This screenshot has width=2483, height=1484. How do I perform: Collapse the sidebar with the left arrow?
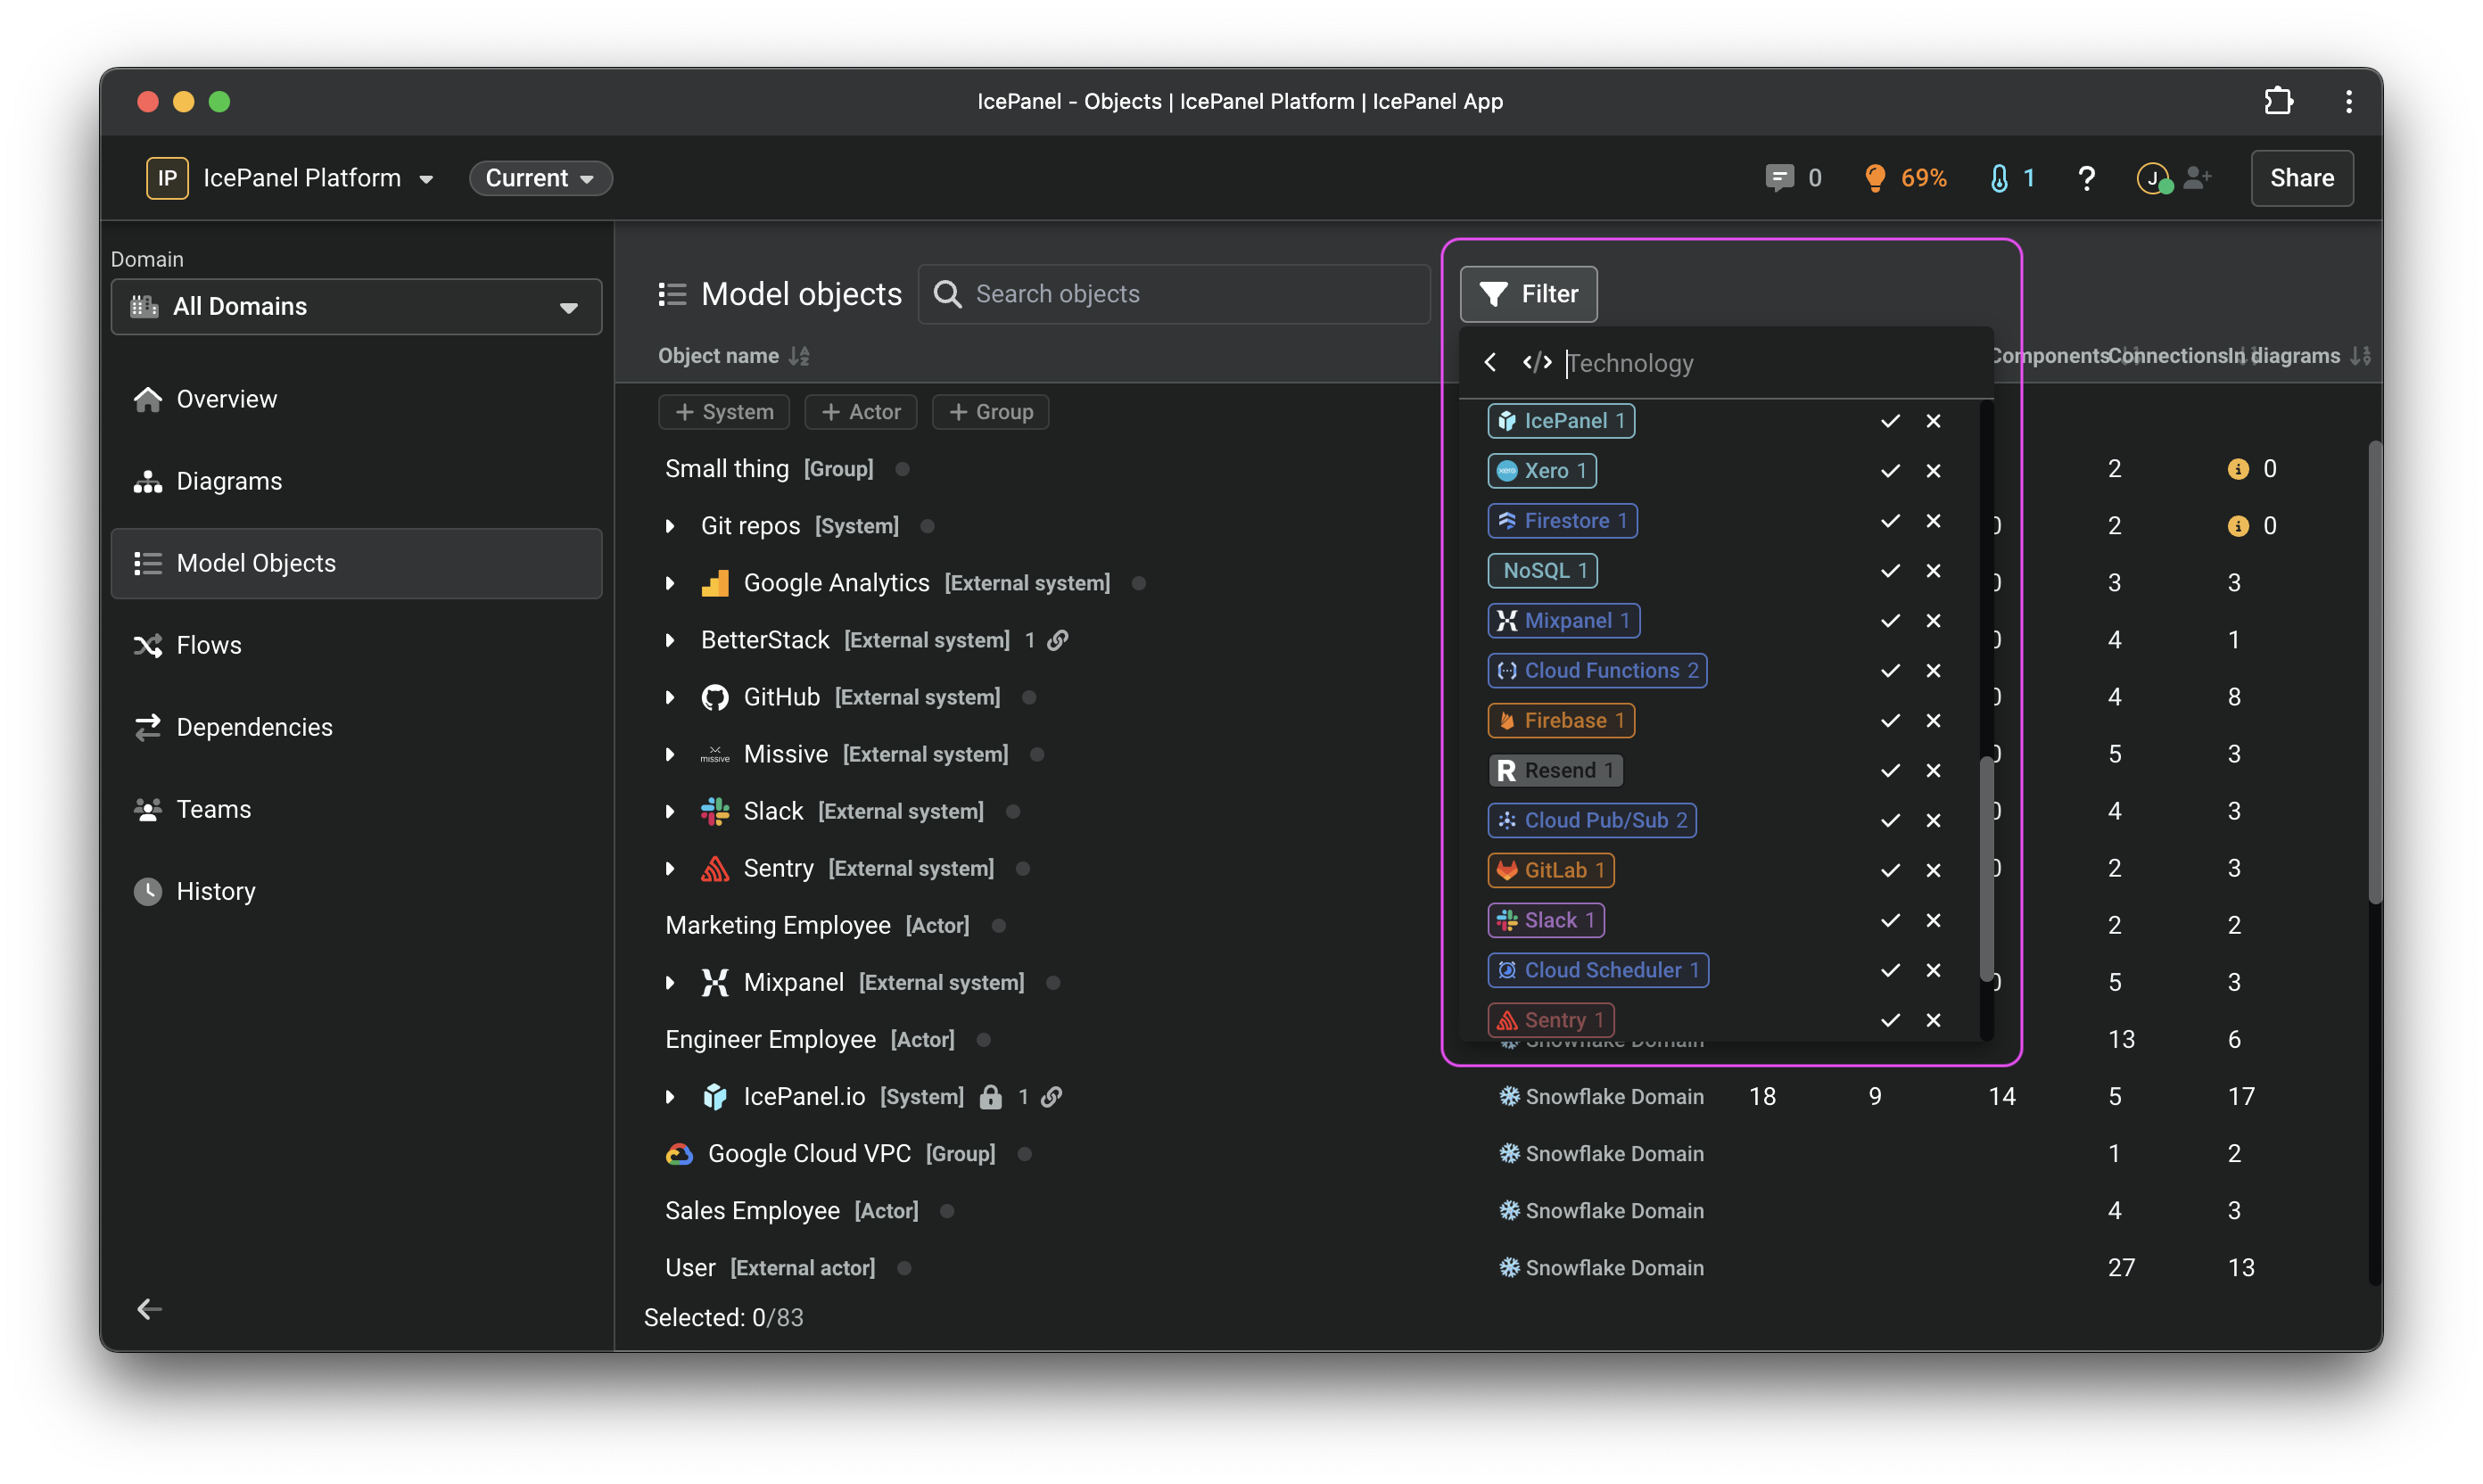(149, 1309)
